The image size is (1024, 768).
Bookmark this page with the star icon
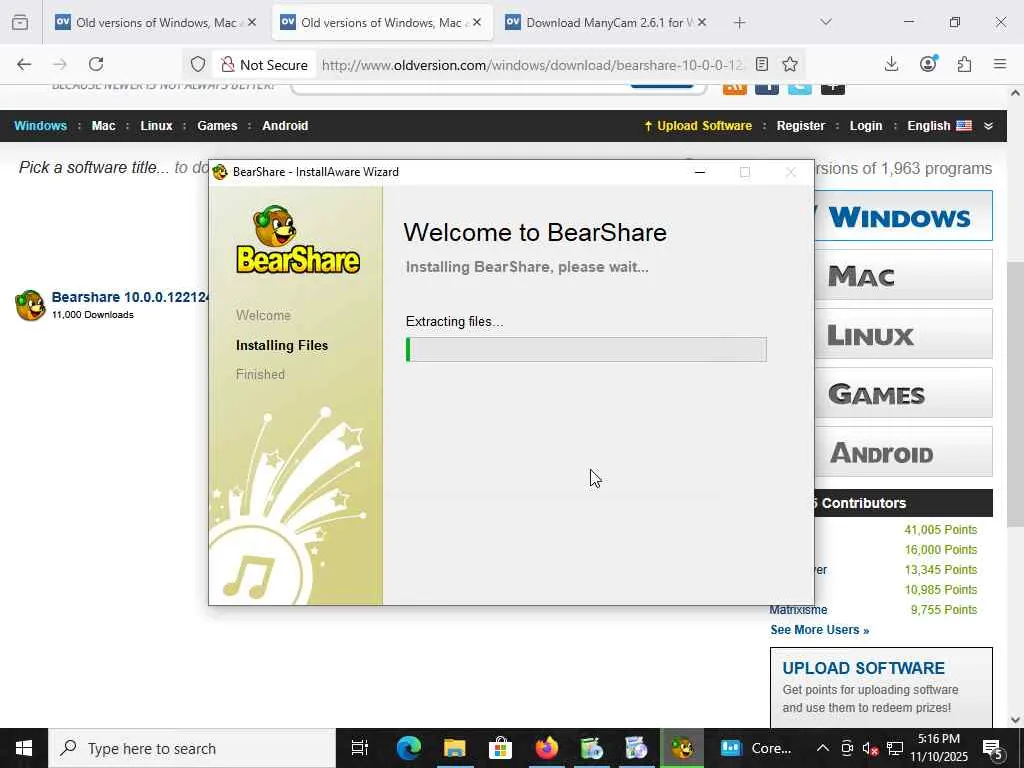pos(790,64)
